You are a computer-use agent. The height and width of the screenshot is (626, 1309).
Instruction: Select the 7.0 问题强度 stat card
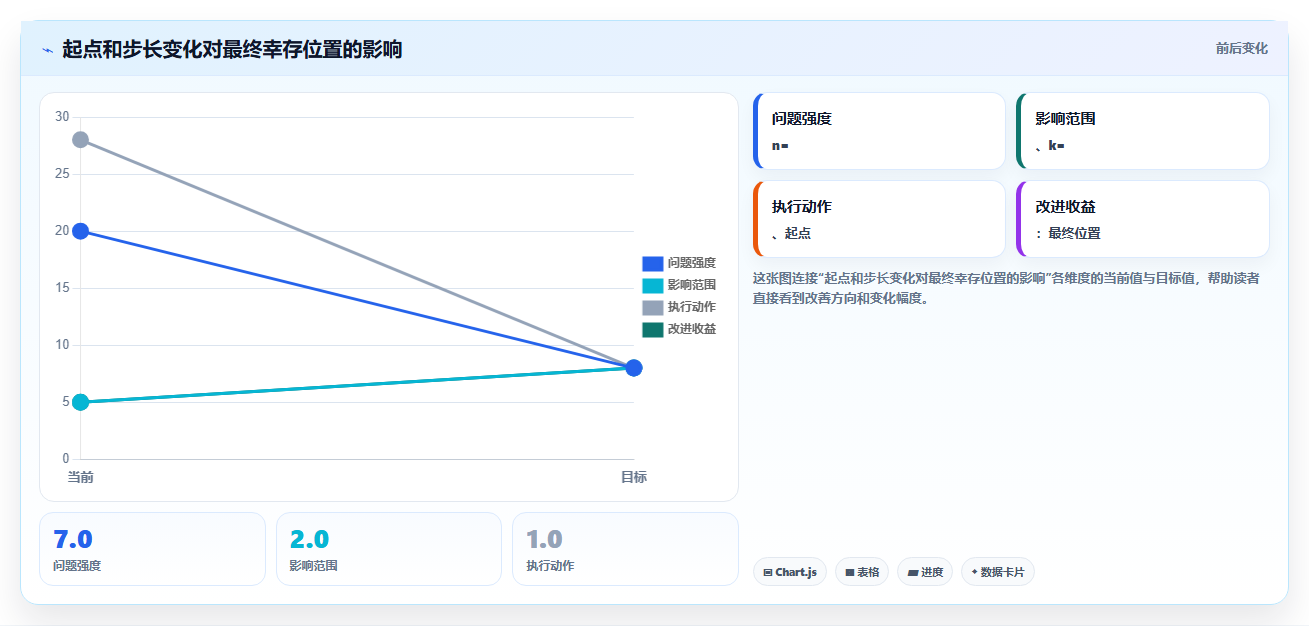coord(152,549)
